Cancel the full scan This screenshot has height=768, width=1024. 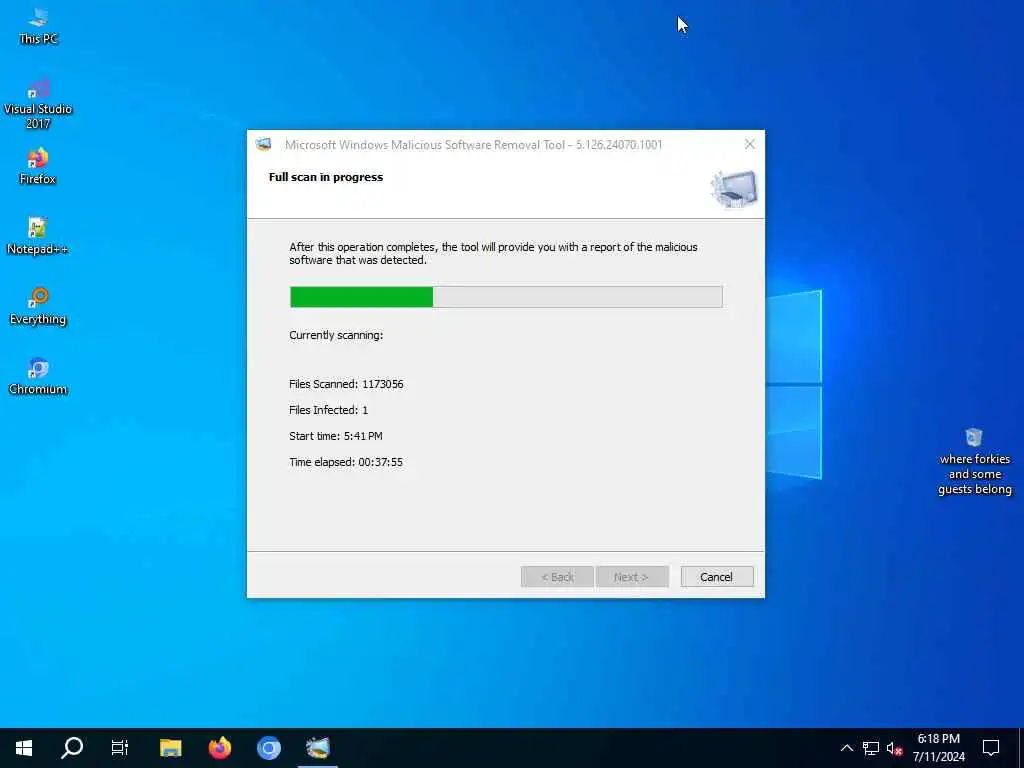(x=716, y=577)
